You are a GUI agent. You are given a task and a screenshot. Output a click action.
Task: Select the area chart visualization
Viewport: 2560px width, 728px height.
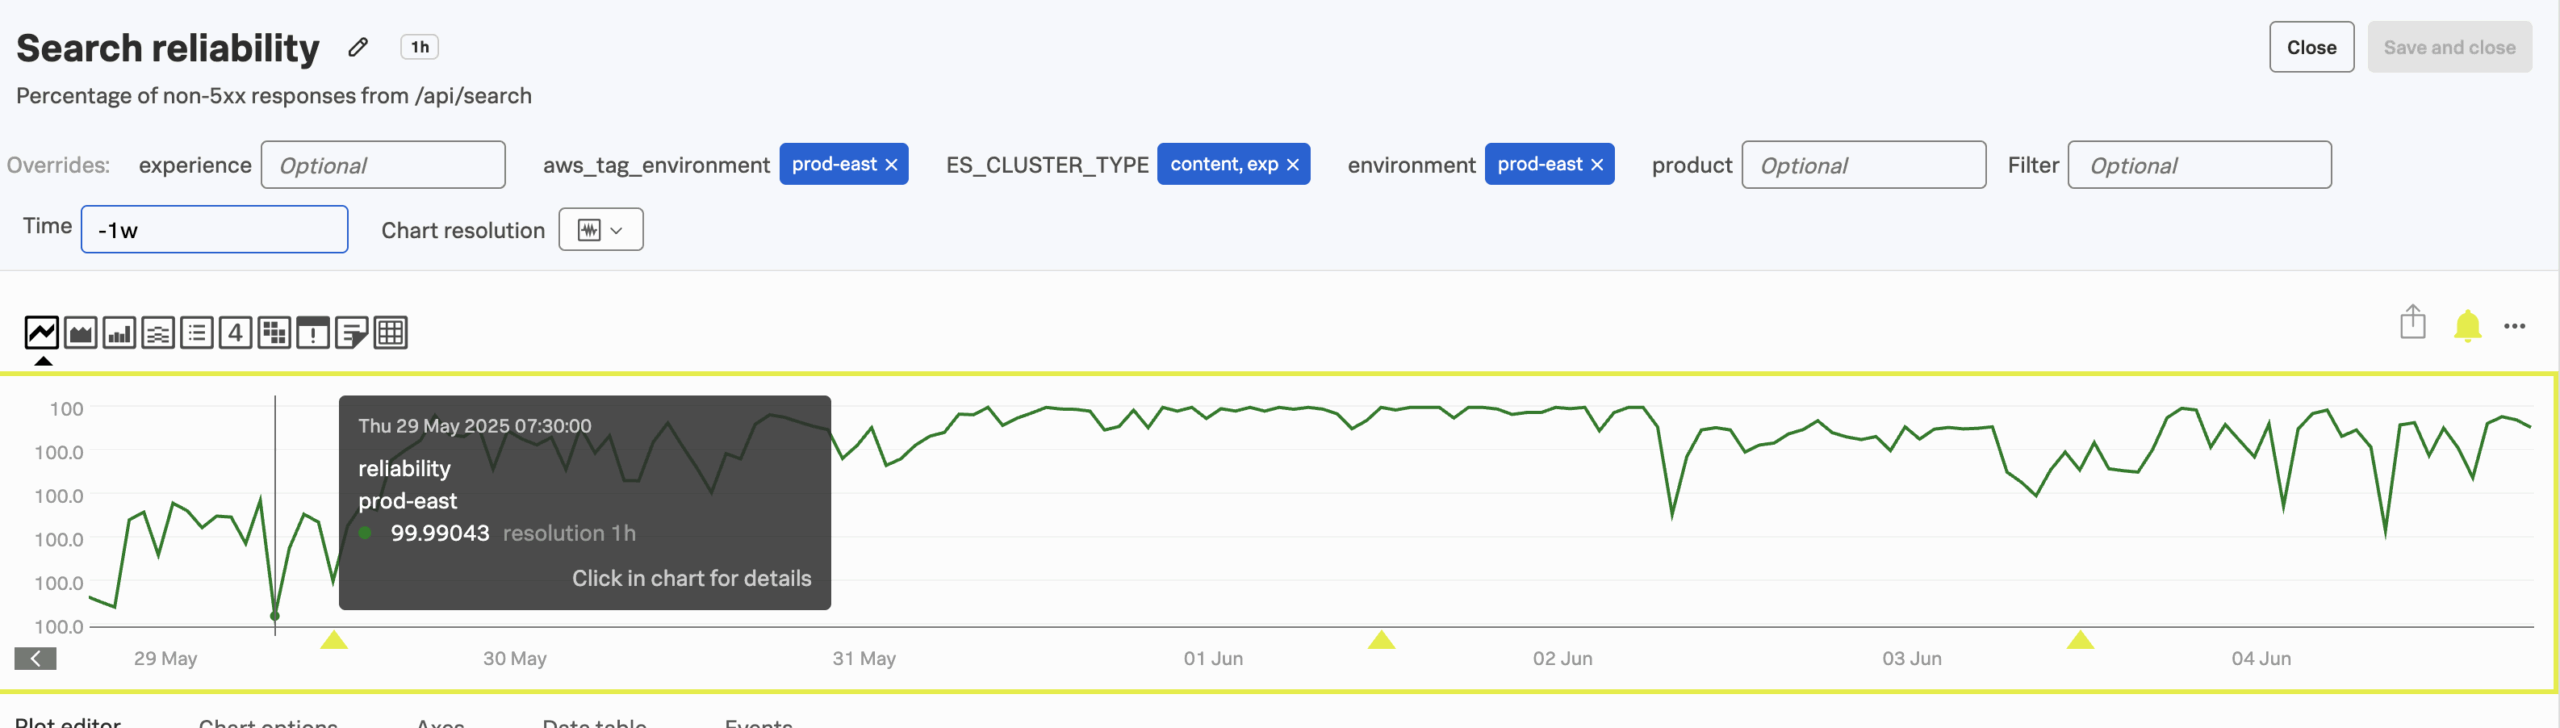(x=81, y=332)
